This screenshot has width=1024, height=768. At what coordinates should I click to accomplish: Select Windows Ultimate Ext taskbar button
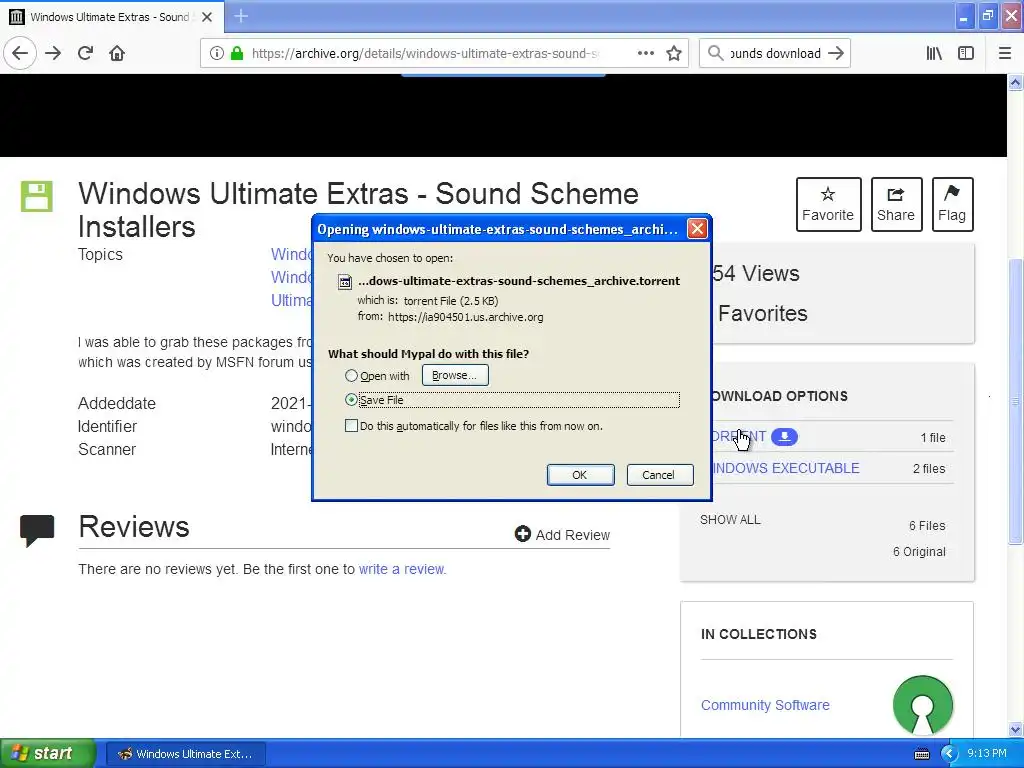point(185,754)
